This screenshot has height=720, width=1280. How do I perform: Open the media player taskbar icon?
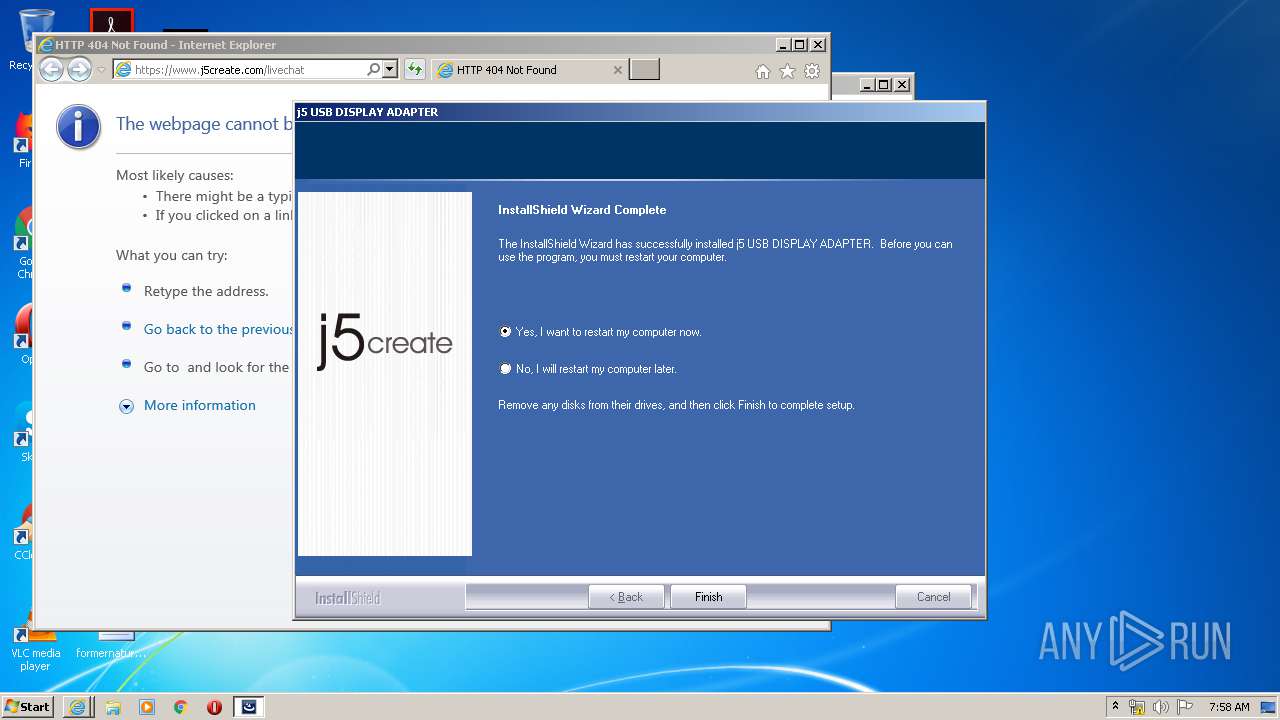pos(146,707)
